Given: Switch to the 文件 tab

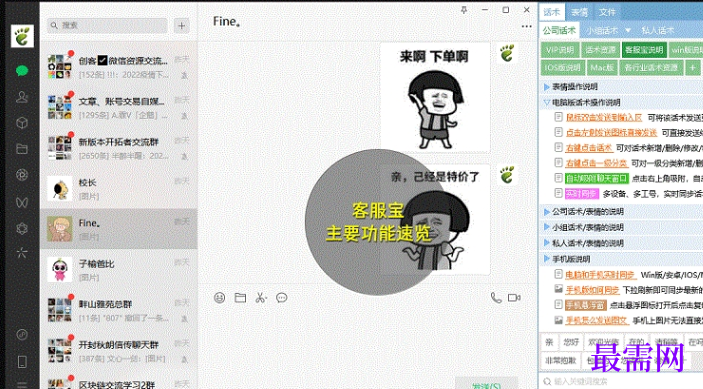Looking at the screenshot, I should coord(607,12).
